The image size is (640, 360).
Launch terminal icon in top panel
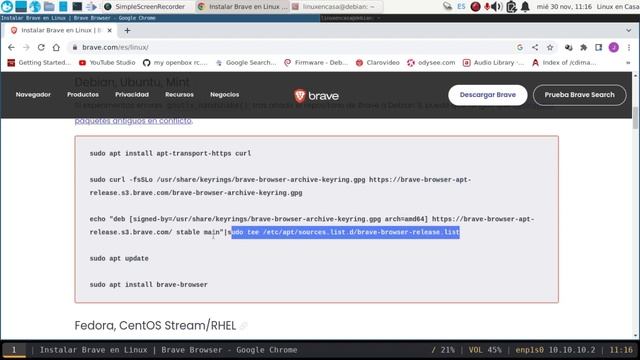coord(77,7)
